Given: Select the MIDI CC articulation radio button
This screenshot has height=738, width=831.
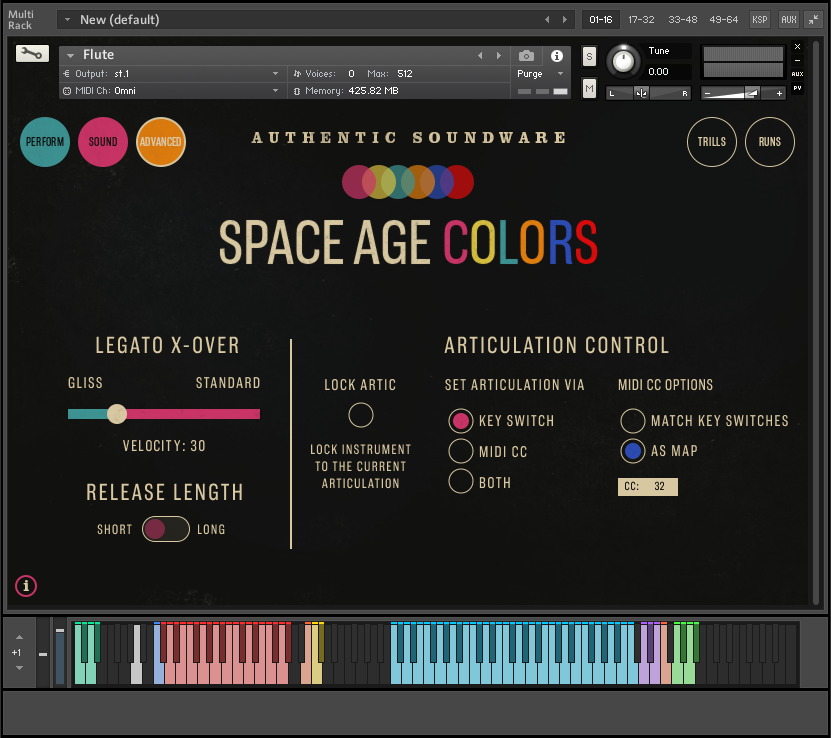Looking at the screenshot, I should (x=461, y=451).
